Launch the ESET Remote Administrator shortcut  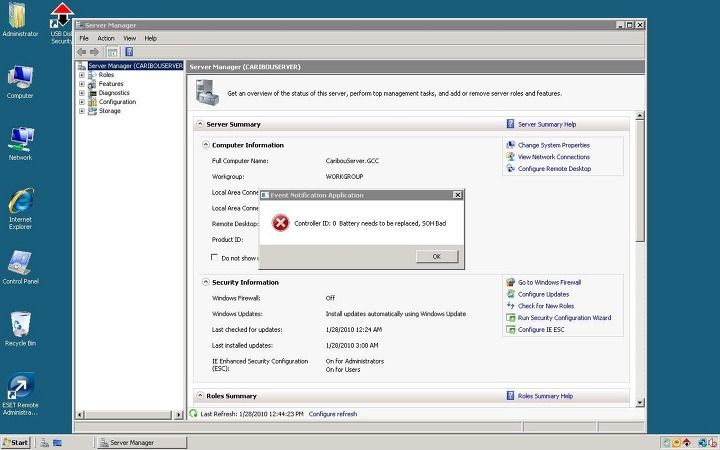pyautogui.click(x=20, y=395)
